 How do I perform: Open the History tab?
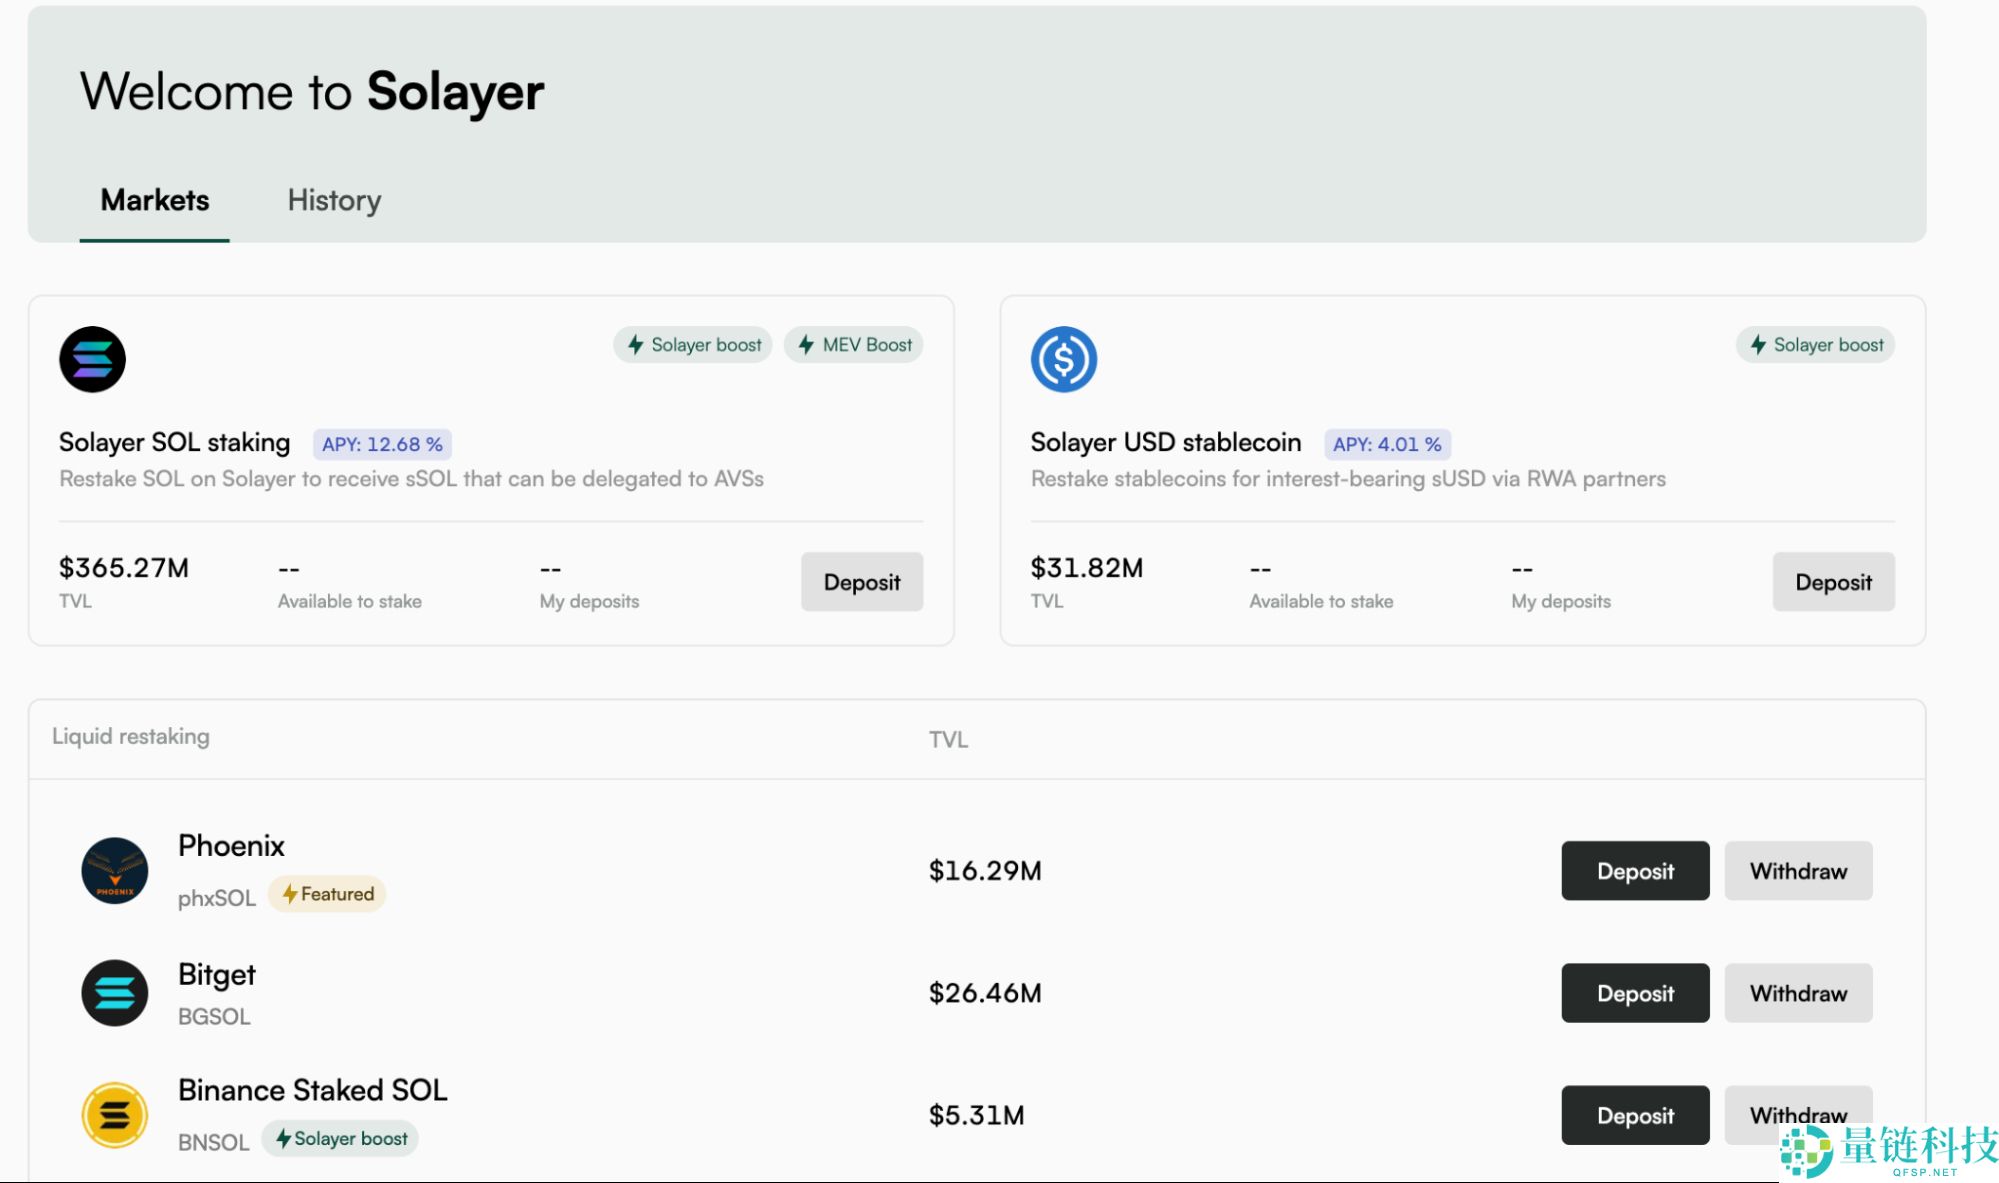[x=334, y=200]
